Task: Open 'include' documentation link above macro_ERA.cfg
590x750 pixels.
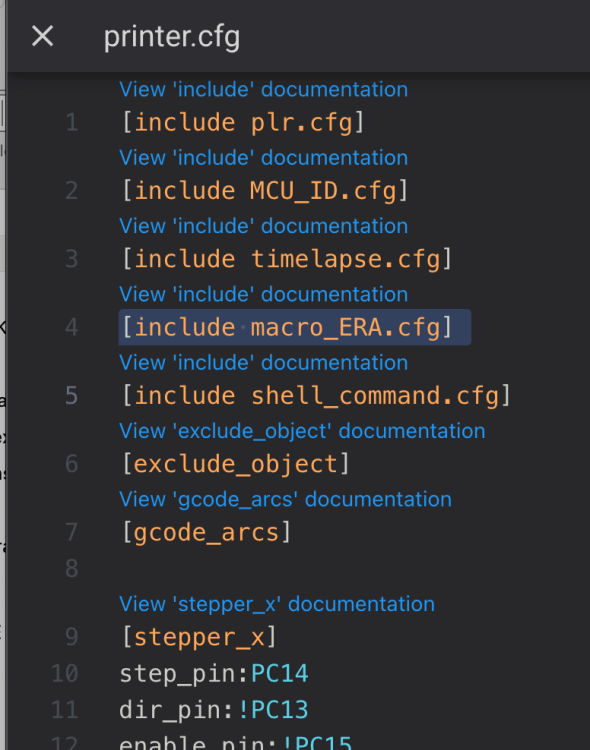Action: coord(263,295)
